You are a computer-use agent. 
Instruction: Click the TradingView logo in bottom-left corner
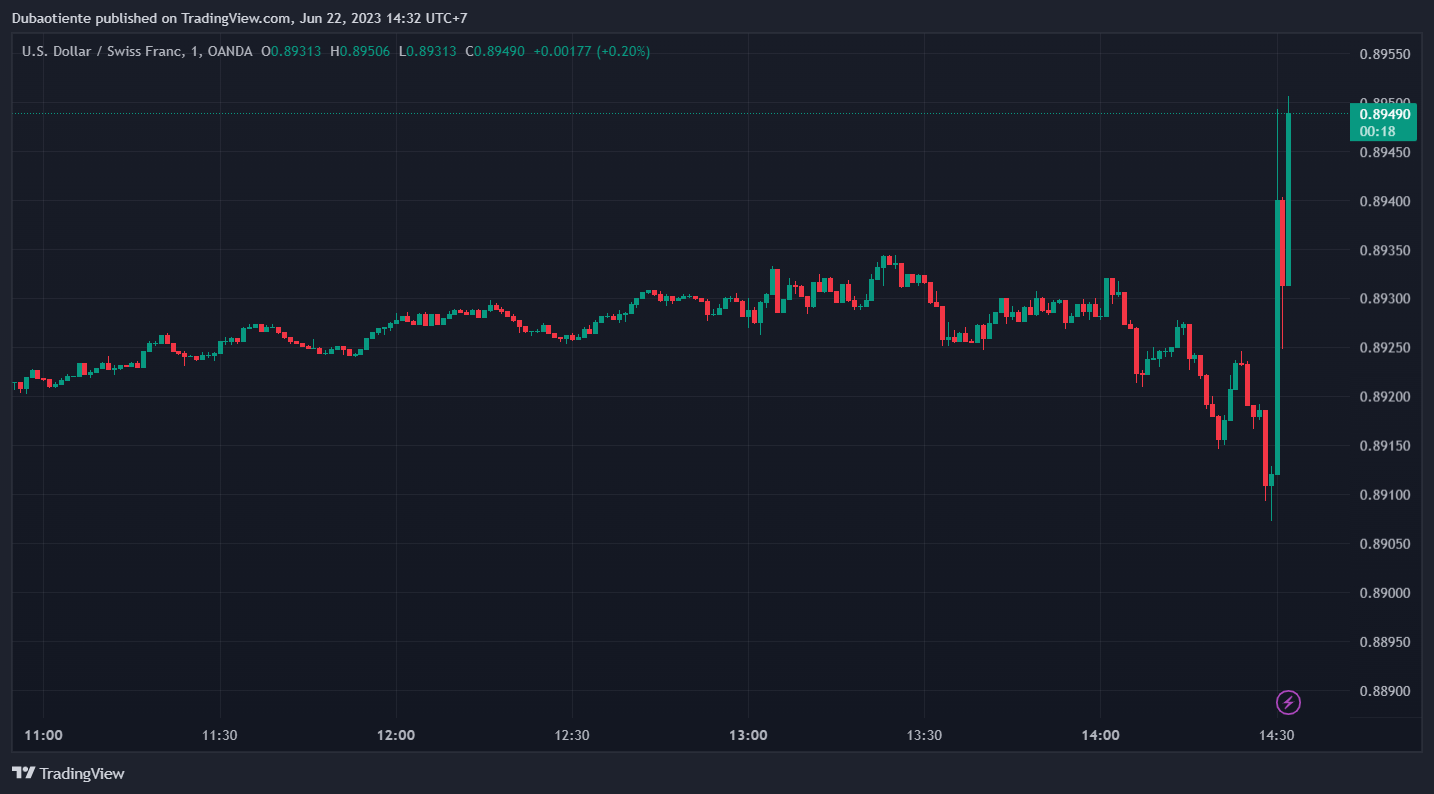pos(68,773)
